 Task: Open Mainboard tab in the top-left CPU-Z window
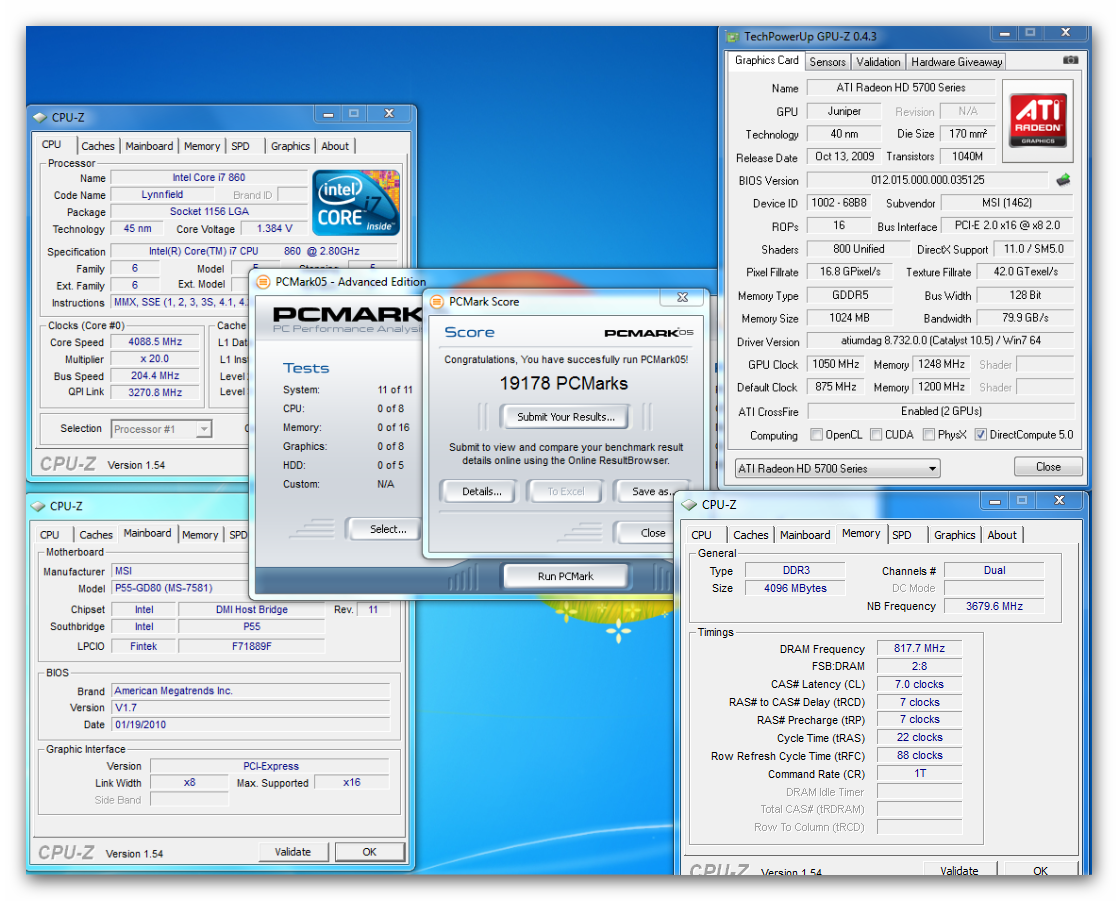point(149,146)
